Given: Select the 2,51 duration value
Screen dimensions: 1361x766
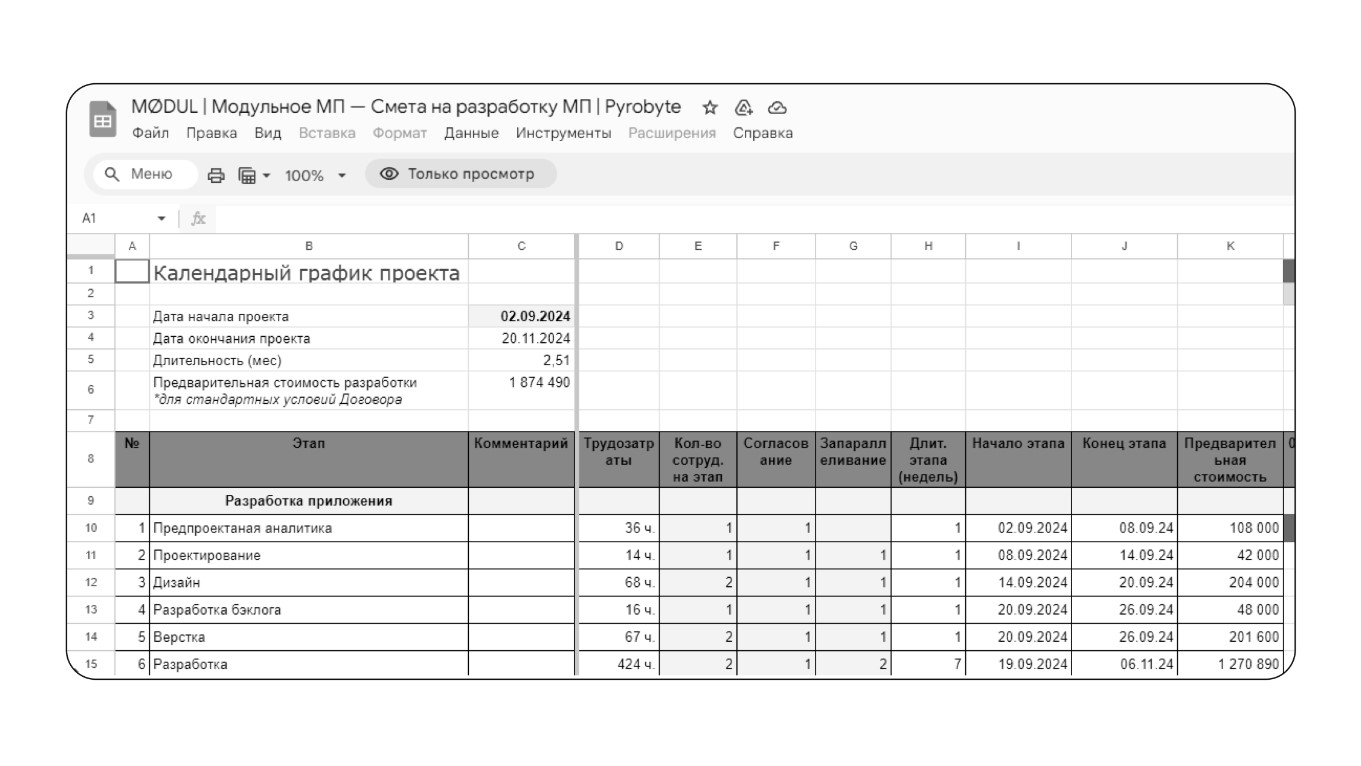Looking at the screenshot, I should (522, 360).
